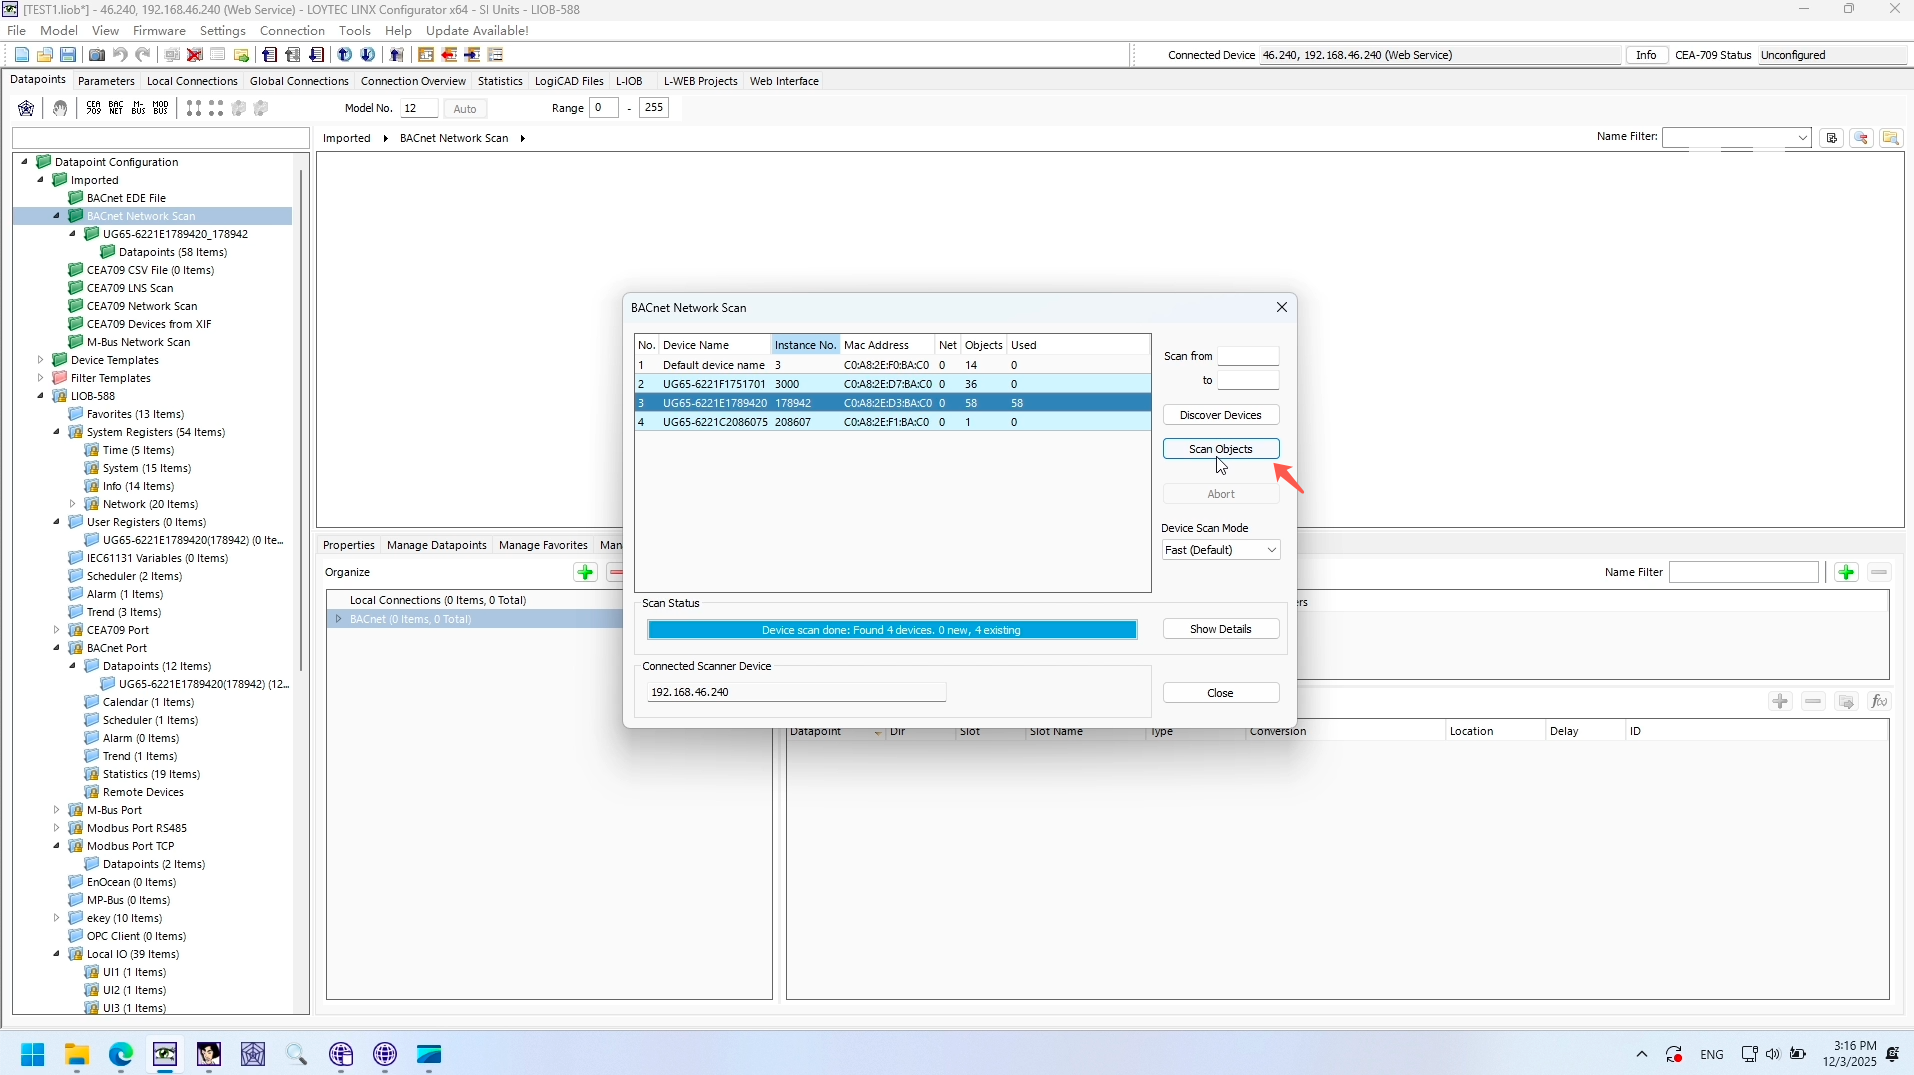Select device row UG65-6221F1751701
Viewport: 1914px width, 1075px height.
[892, 384]
